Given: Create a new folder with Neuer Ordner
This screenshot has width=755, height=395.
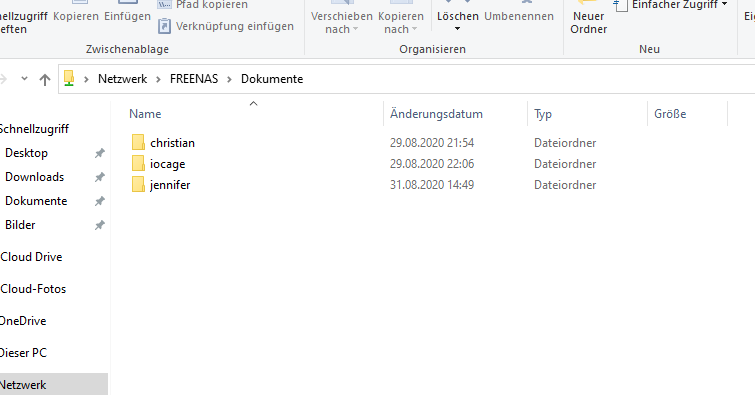Looking at the screenshot, I should [x=588, y=22].
